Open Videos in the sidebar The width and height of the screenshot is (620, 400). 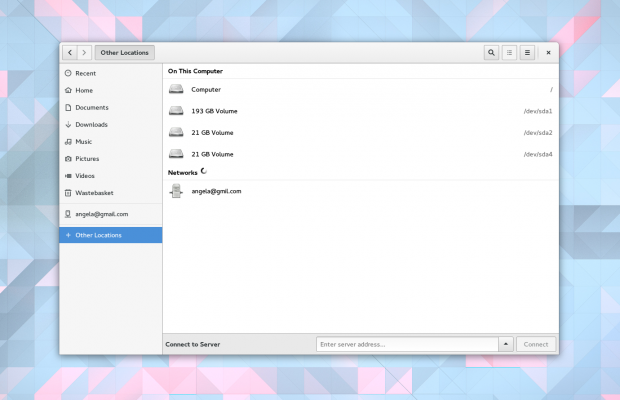(x=111, y=176)
